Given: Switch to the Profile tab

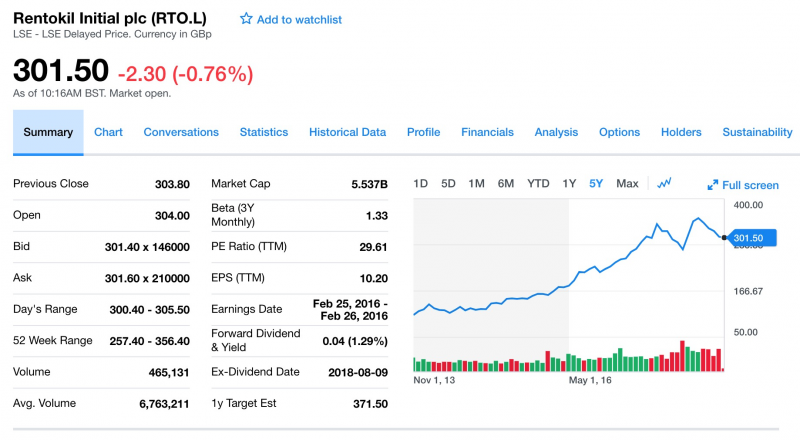Looking at the screenshot, I should 423,132.
